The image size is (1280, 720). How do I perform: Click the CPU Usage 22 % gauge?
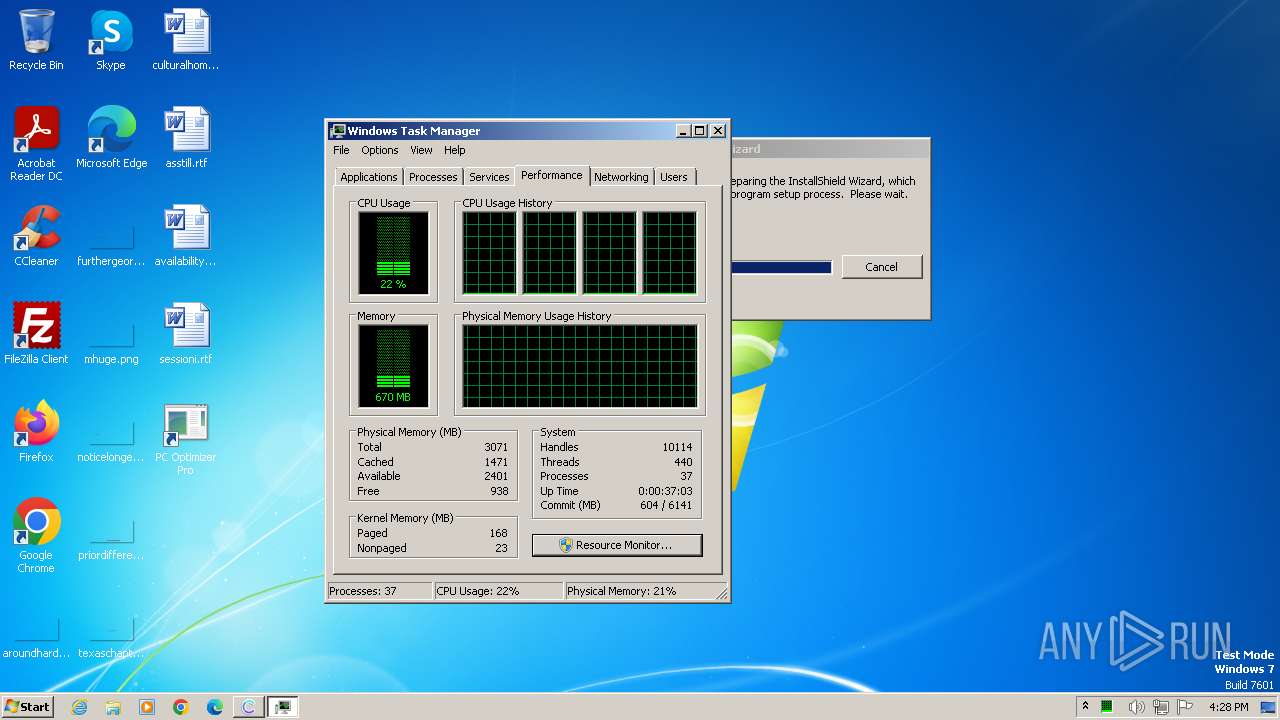[393, 253]
